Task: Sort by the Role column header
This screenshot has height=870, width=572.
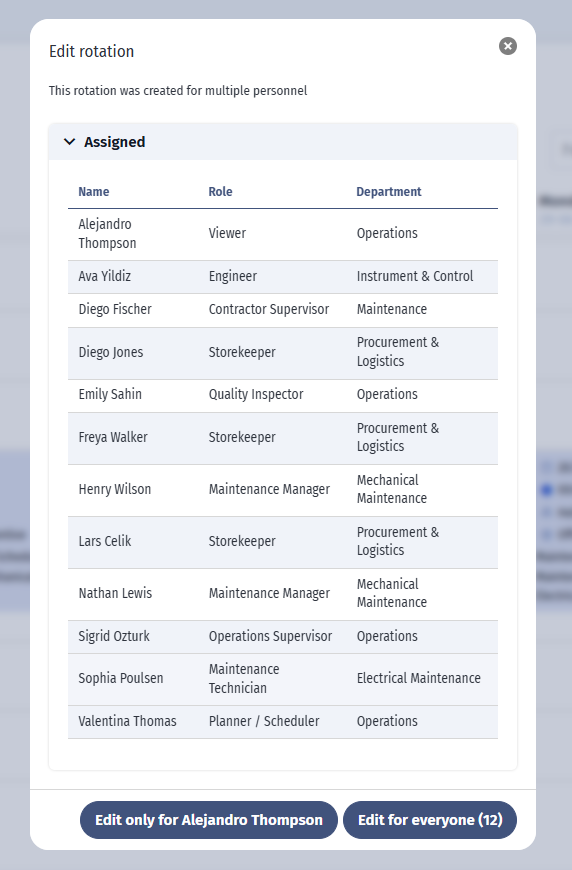Action: pyautogui.click(x=220, y=191)
